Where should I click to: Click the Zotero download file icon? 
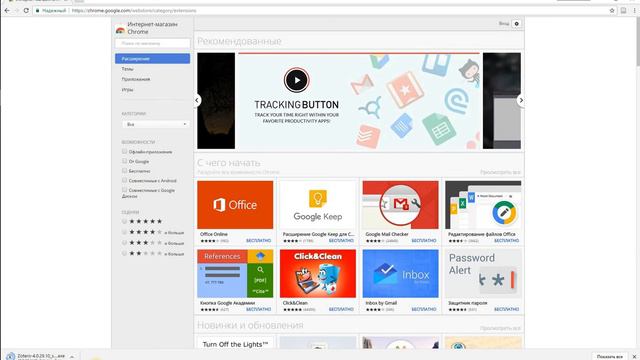point(11,356)
